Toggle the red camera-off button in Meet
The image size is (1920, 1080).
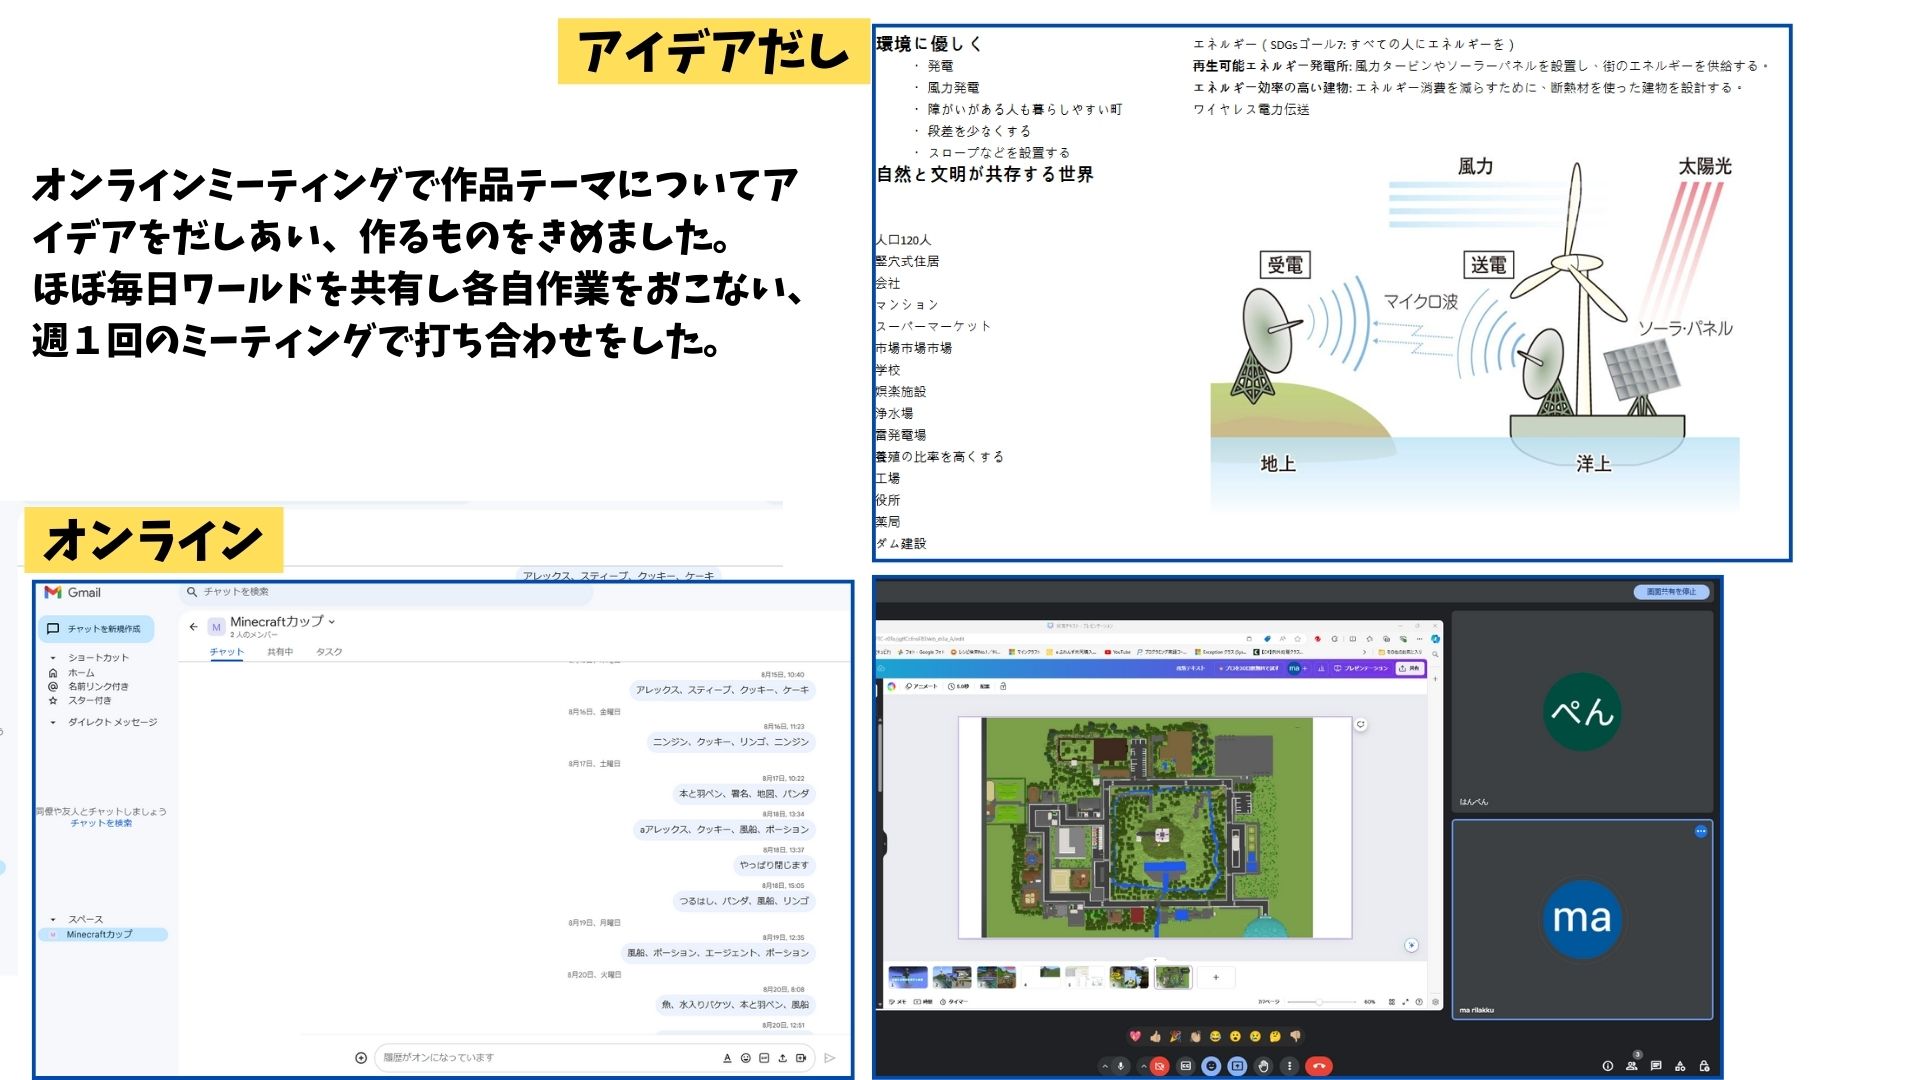point(1159,1066)
